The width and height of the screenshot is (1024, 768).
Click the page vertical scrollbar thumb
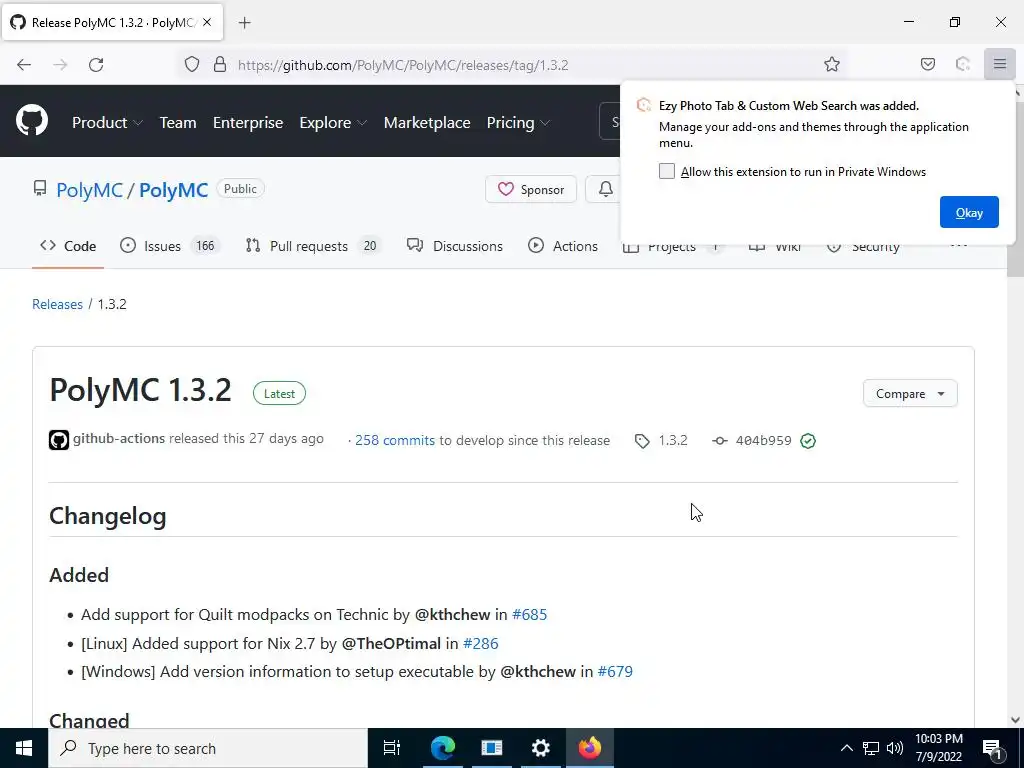[1015, 188]
